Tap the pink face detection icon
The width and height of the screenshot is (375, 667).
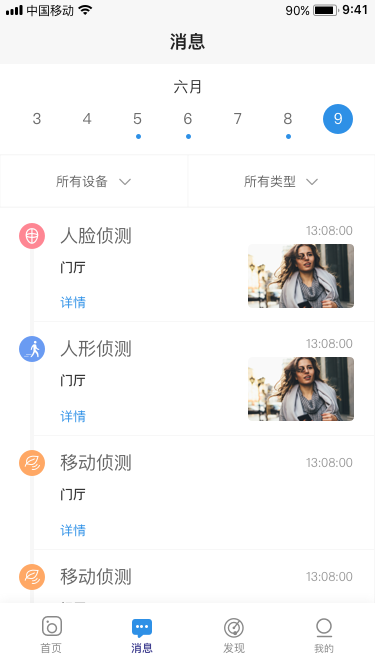pyautogui.click(x=32, y=236)
